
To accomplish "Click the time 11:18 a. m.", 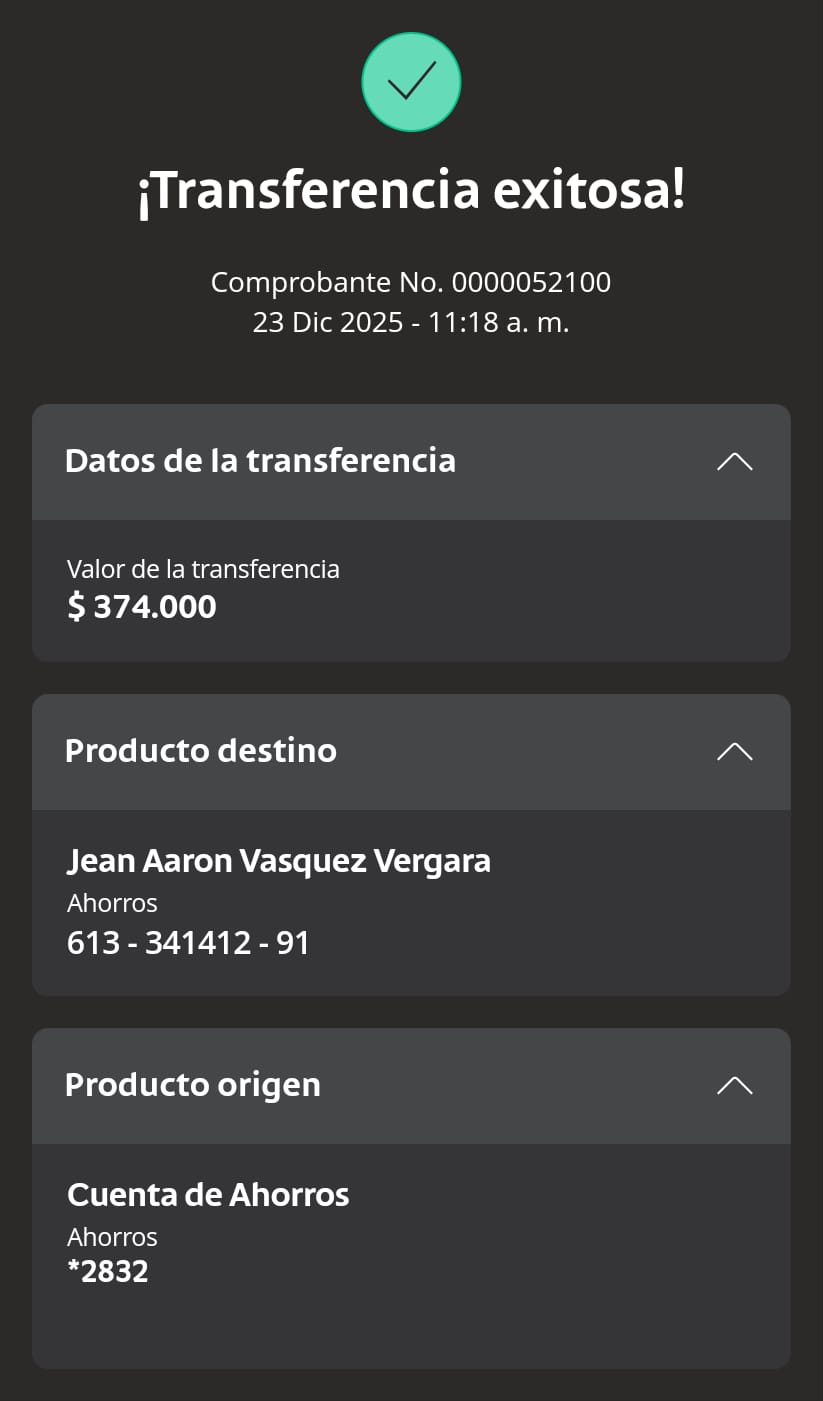I will (x=498, y=323).
